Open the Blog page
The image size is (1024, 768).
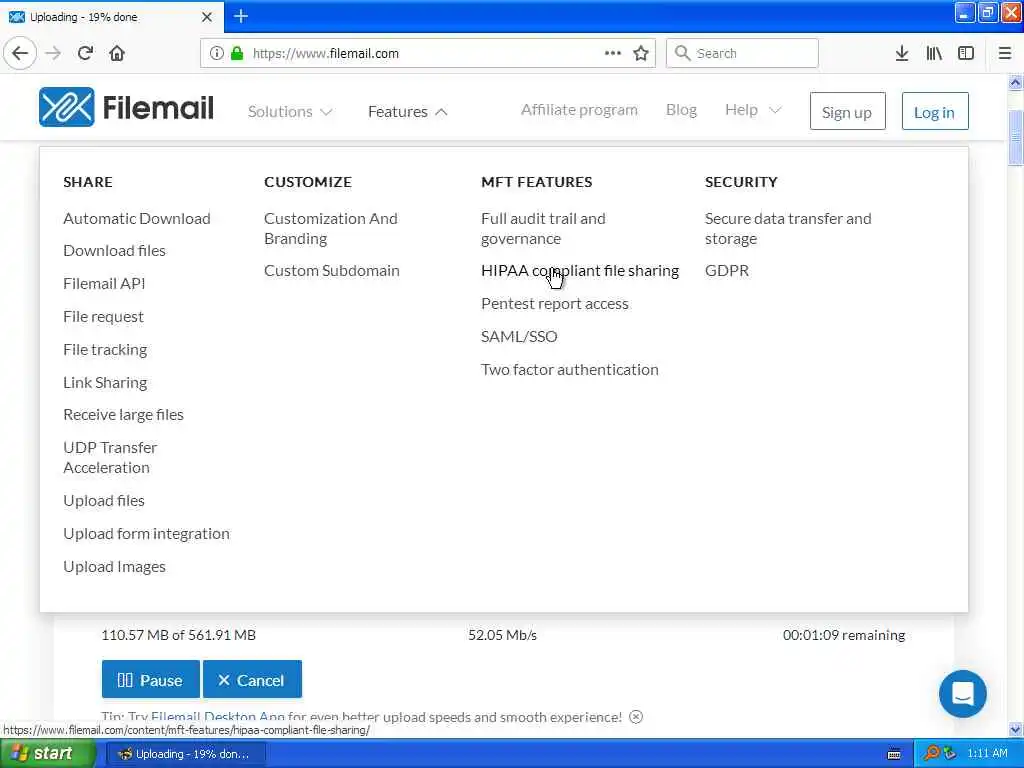point(681,110)
